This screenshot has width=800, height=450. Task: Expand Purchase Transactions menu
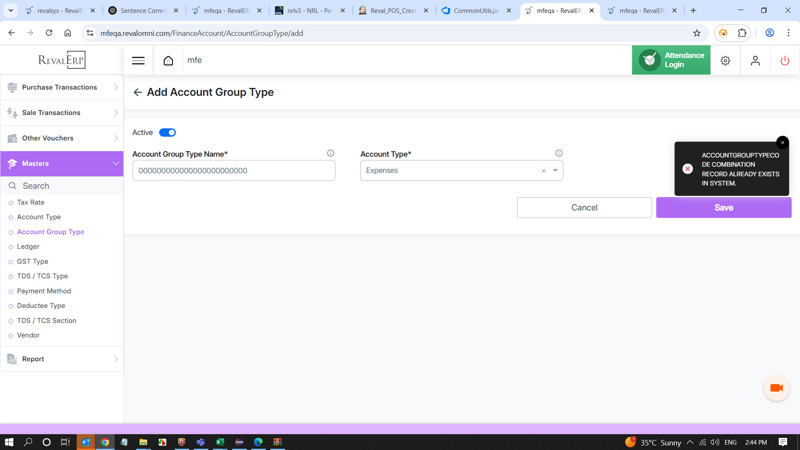click(61, 87)
